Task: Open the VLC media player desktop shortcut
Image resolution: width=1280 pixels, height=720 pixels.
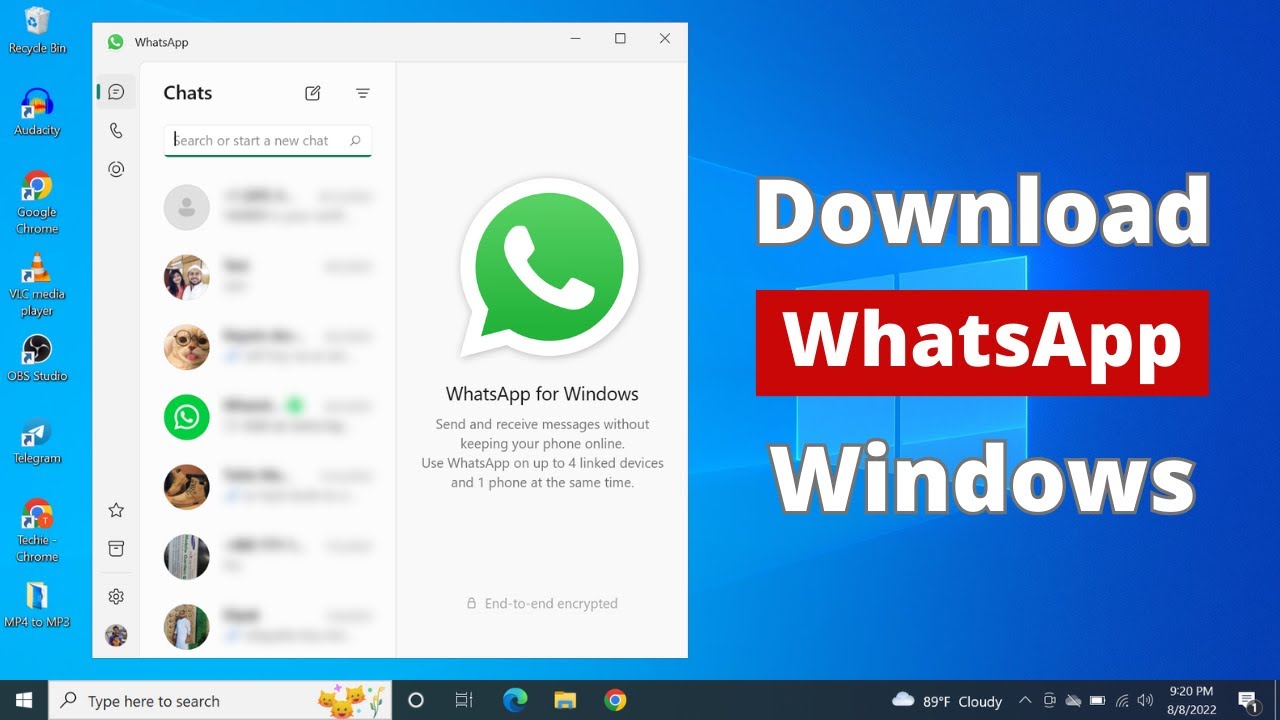Action: coord(37,285)
